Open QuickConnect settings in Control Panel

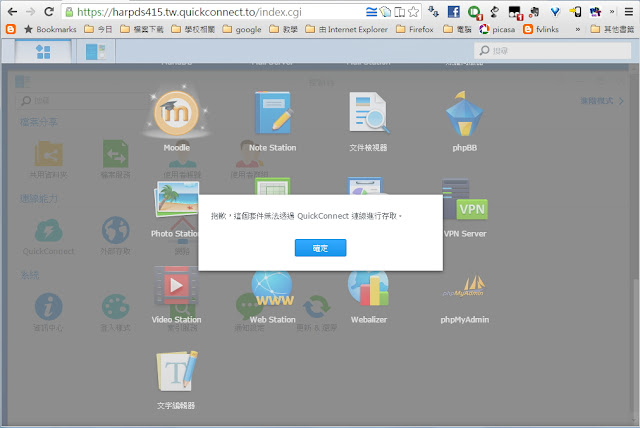pos(48,237)
